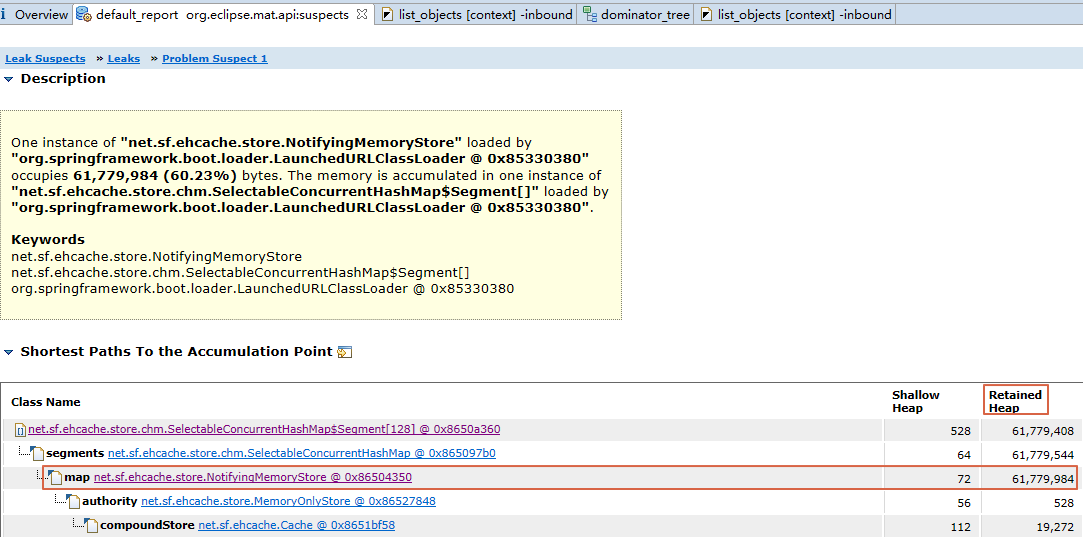Switch to the Overview tab
1083x537 pixels.
[41, 14]
